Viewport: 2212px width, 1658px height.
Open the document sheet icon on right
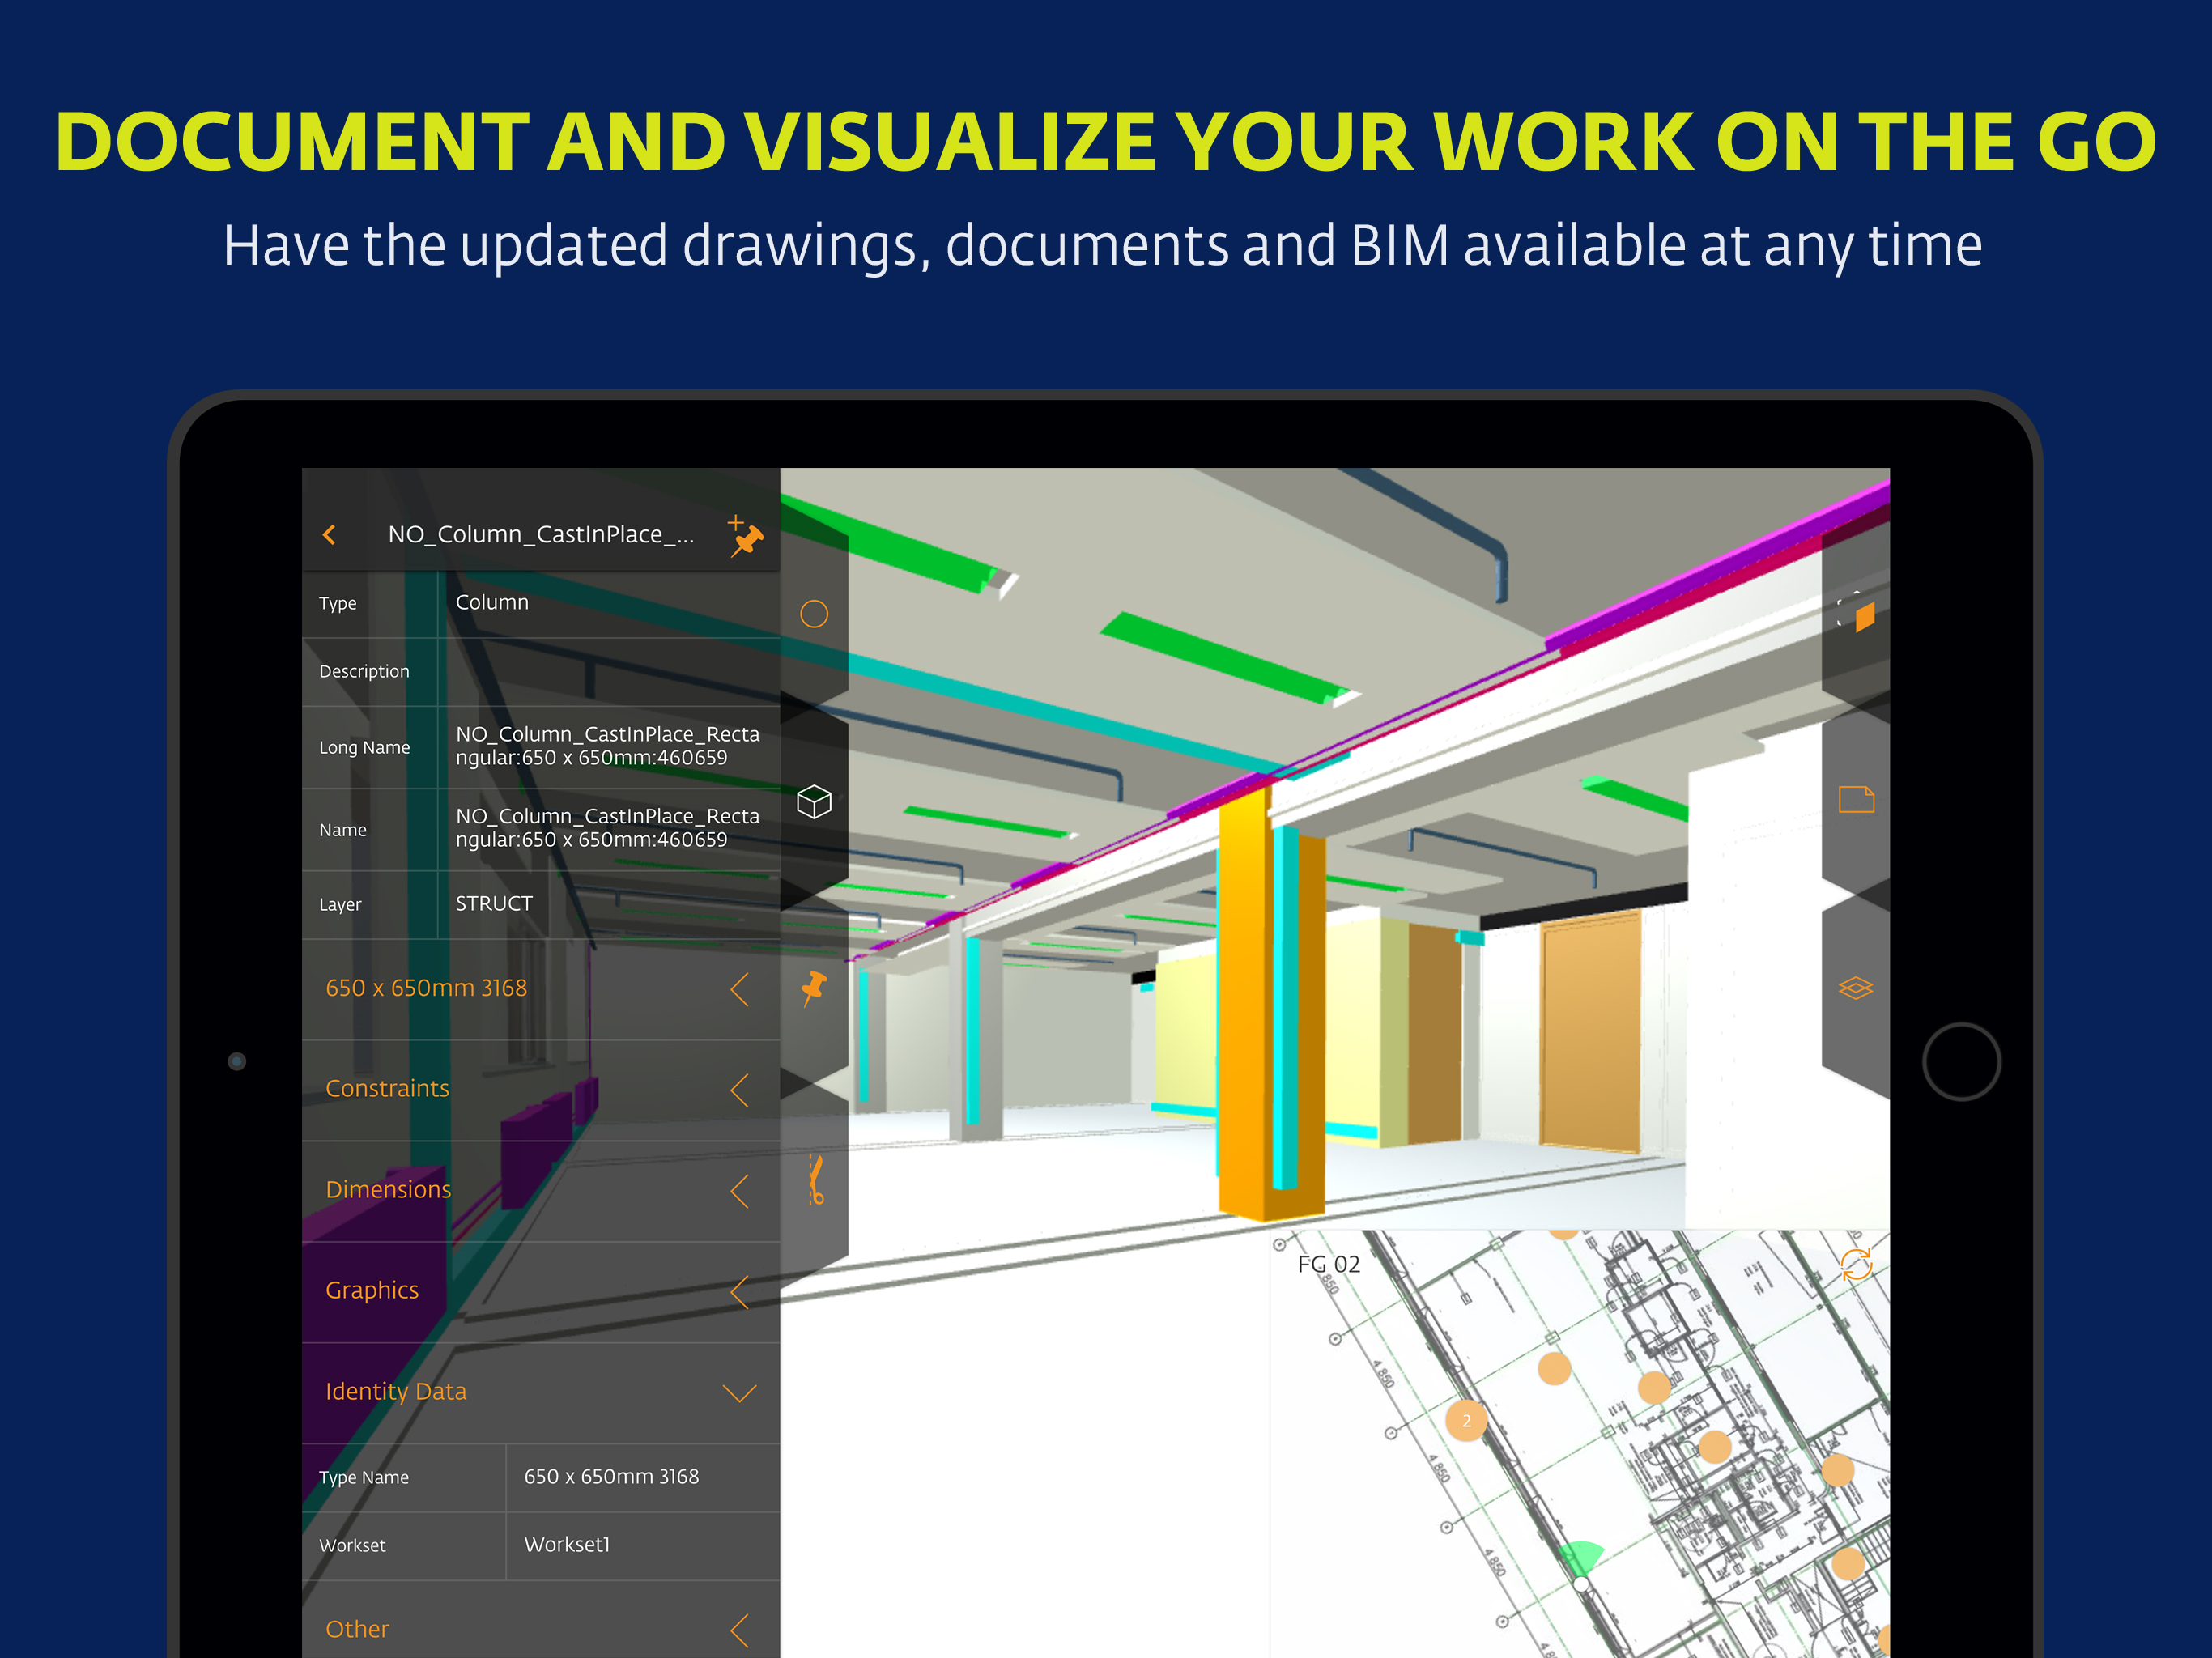click(1856, 799)
